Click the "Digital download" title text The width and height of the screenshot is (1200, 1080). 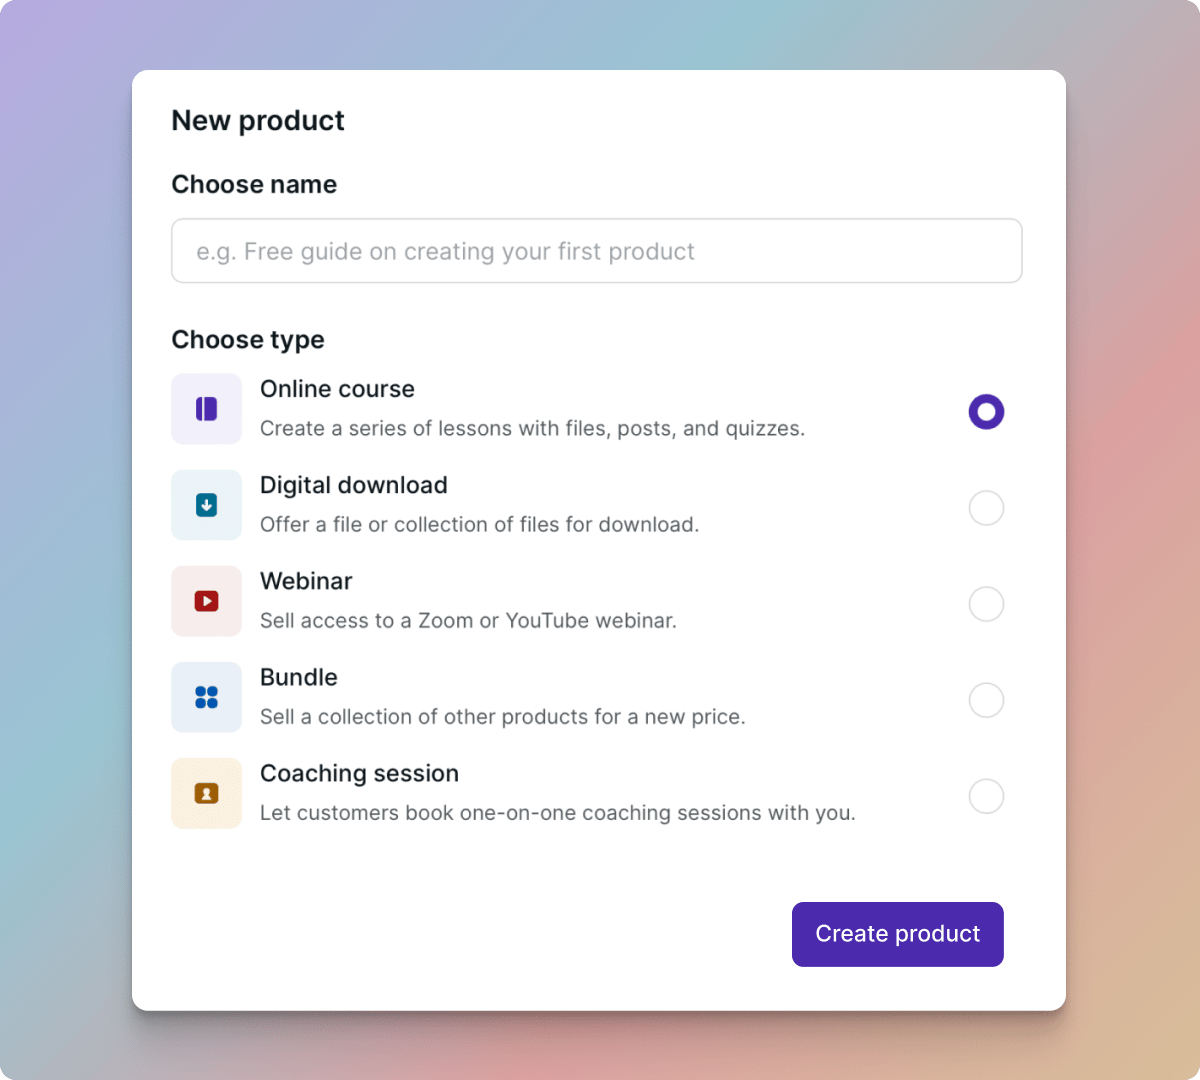tap(353, 485)
